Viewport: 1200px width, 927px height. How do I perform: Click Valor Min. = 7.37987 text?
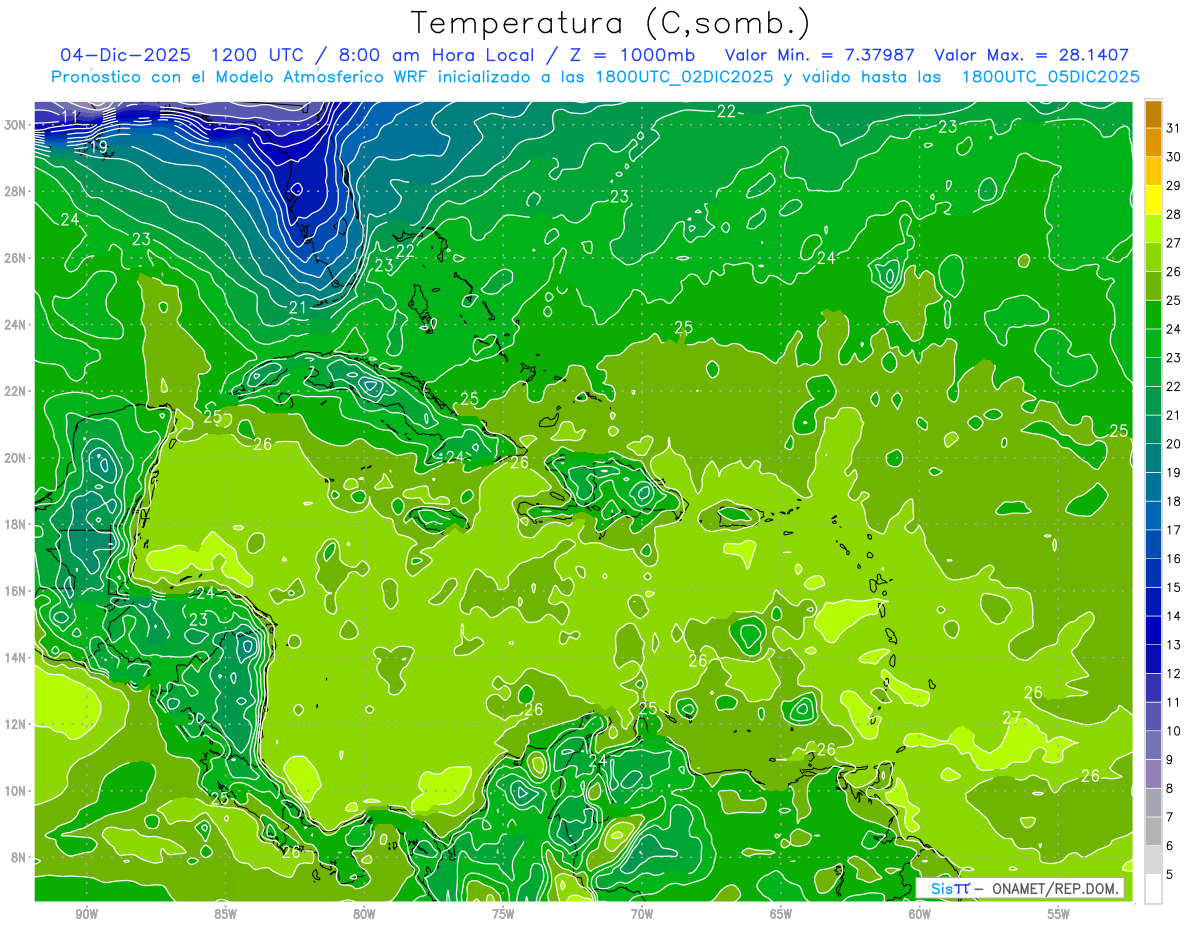[x=819, y=55]
